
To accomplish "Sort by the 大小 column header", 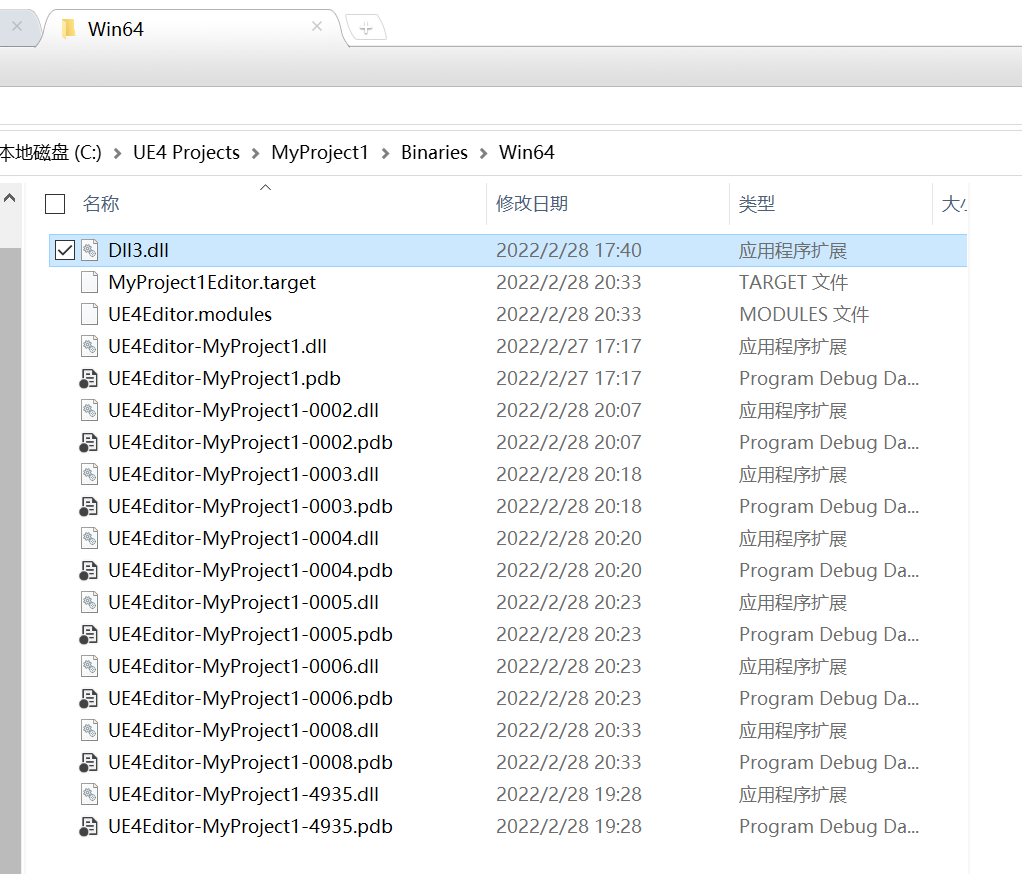I will (x=954, y=204).
